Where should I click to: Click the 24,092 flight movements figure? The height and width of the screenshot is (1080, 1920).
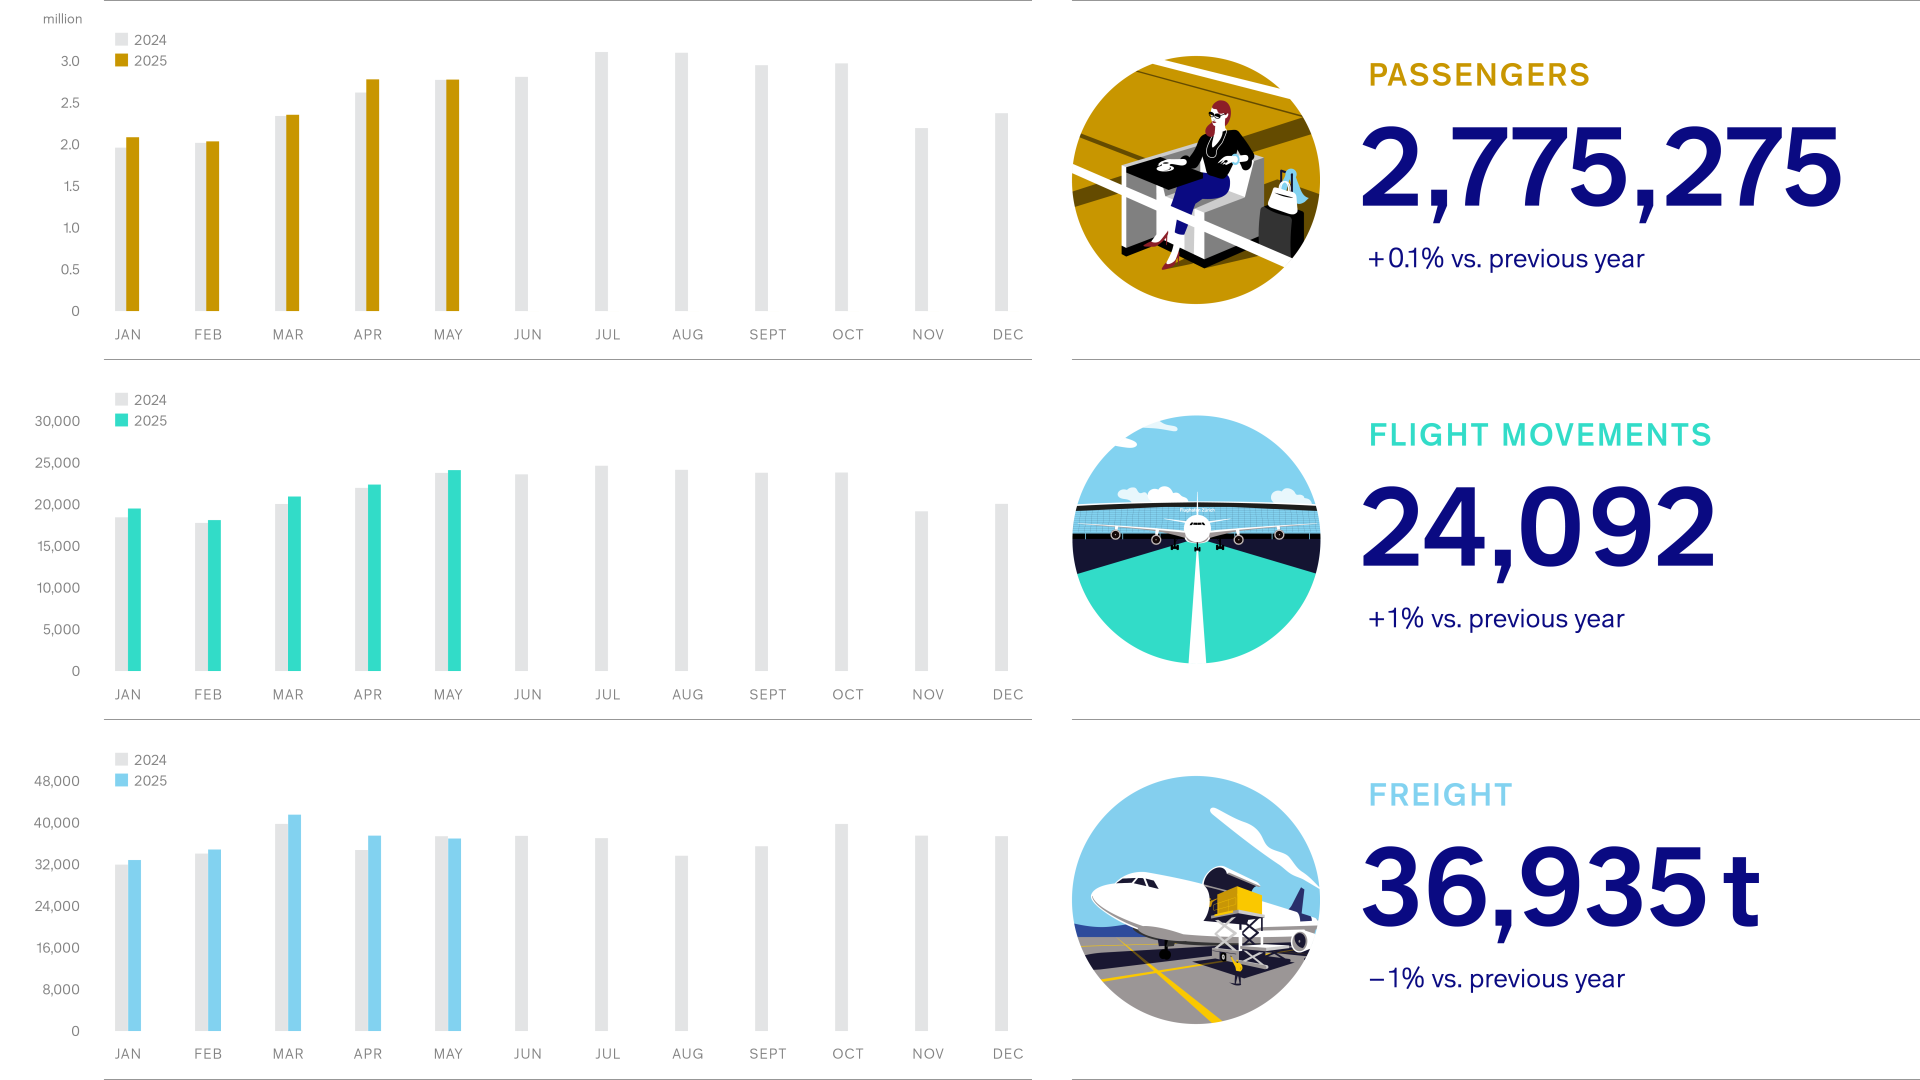(1538, 528)
